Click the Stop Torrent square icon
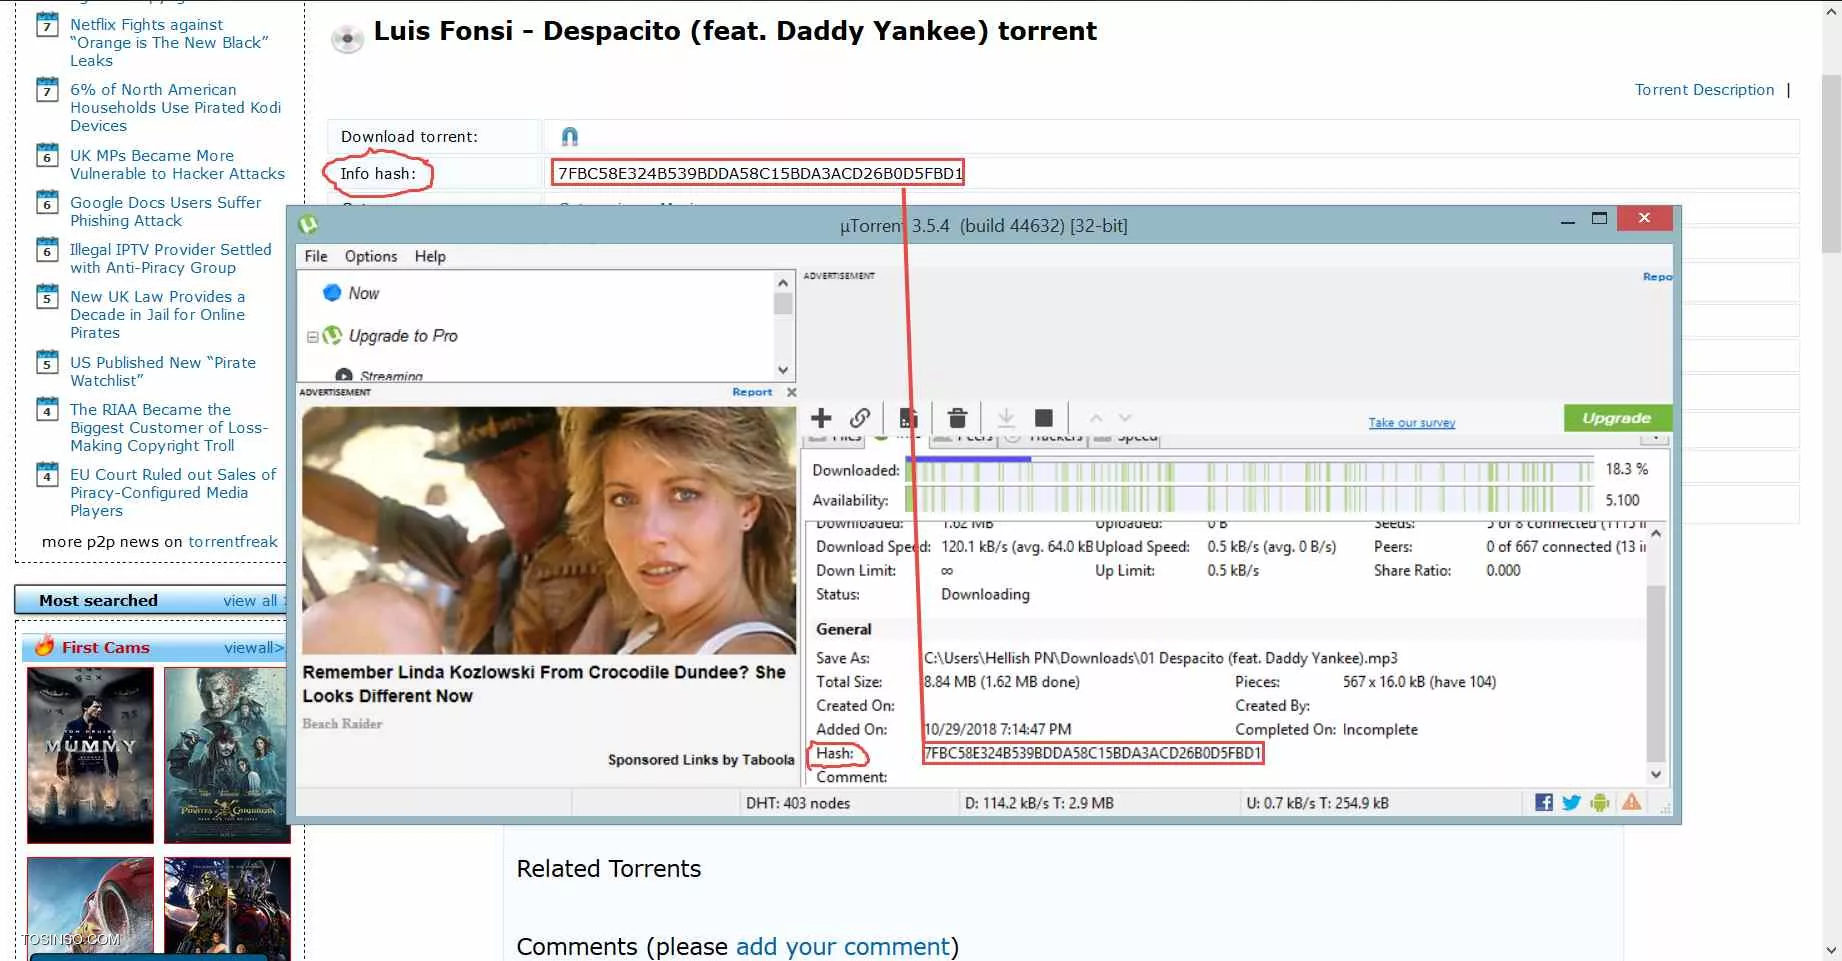This screenshot has height=961, width=1842. [1044, 418]
